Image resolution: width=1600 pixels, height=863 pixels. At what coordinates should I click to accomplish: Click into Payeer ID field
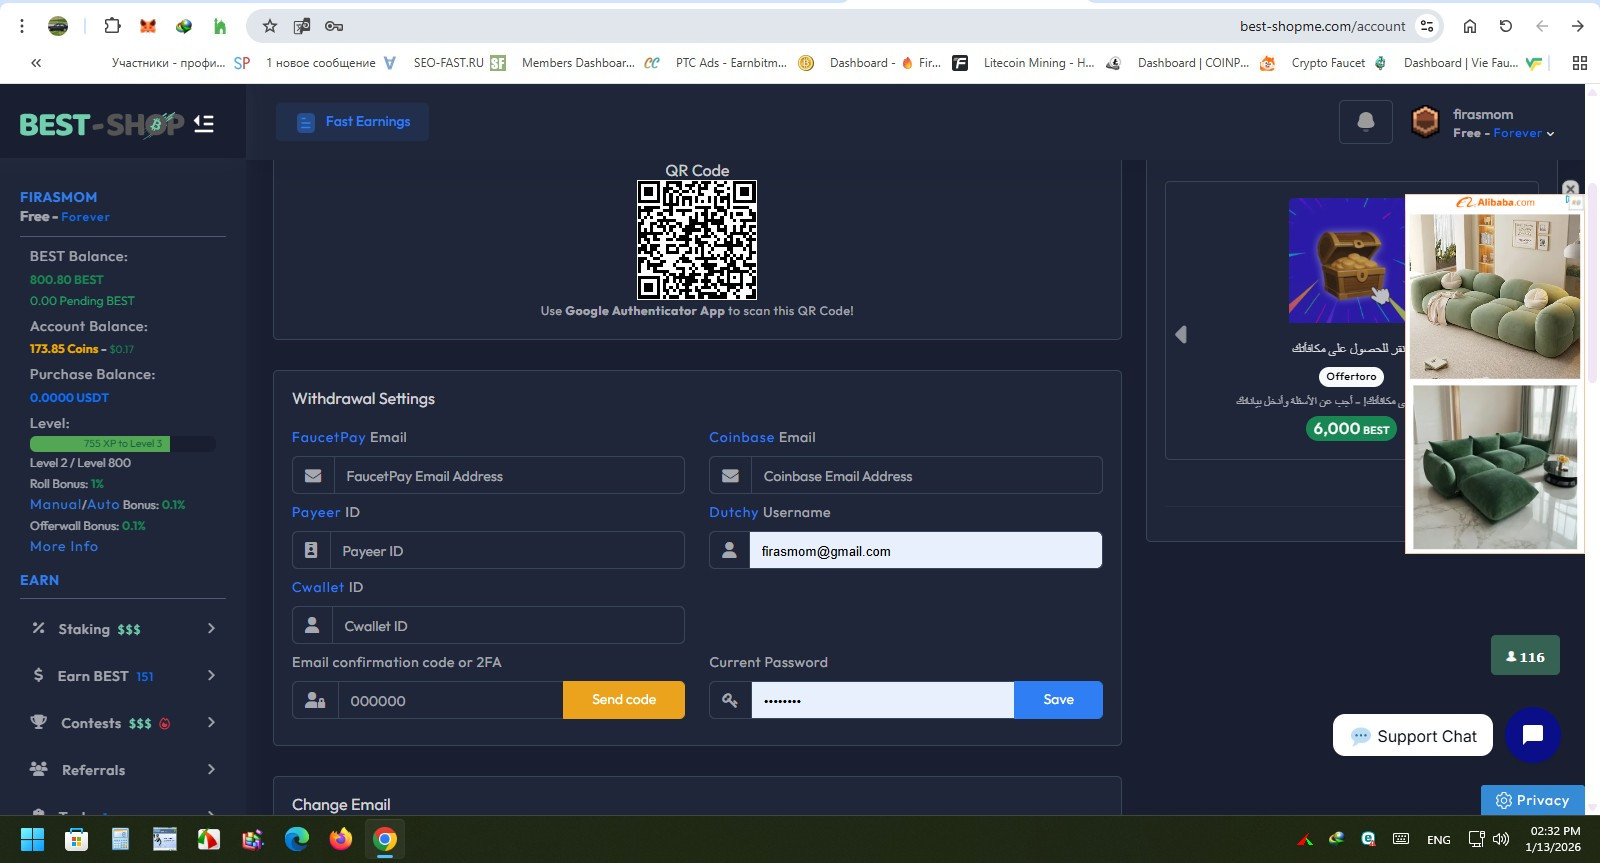(507, 551)
